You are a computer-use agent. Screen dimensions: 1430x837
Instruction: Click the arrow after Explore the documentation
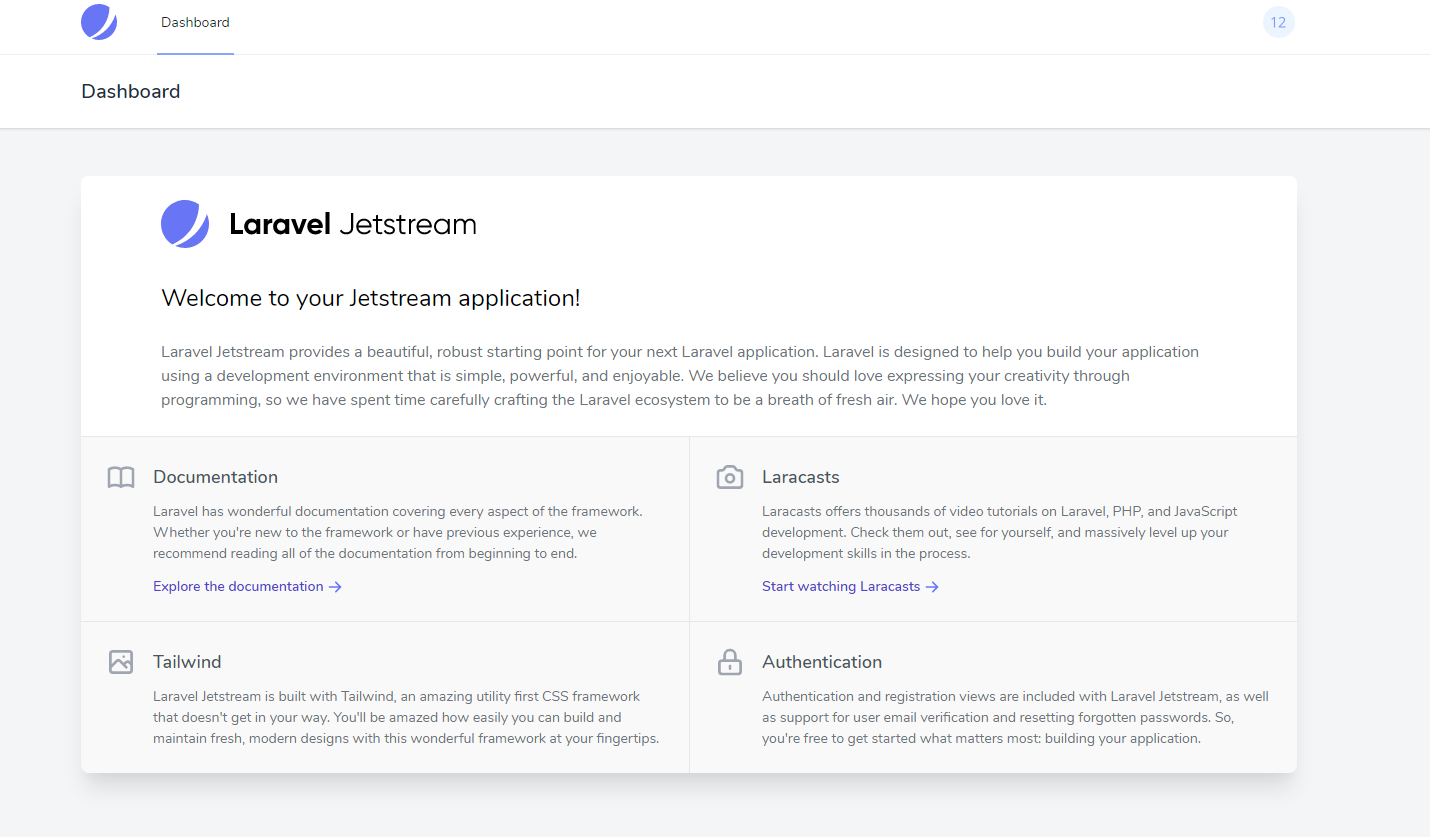335,587
